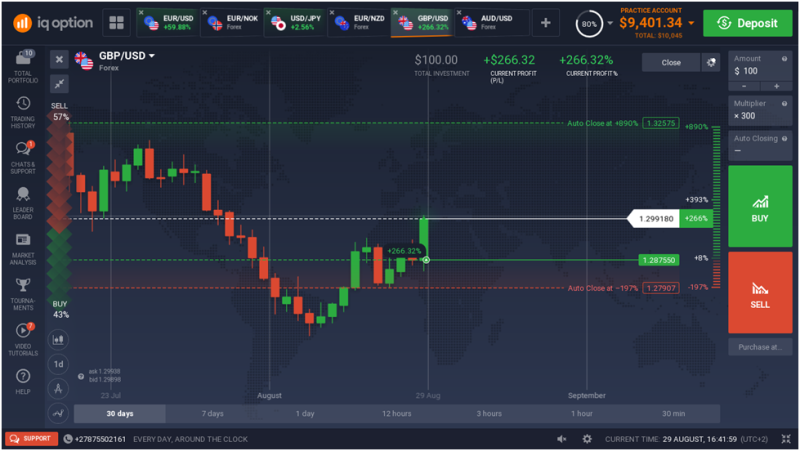Click the 1.287550 entry price marker

click(x=659, y=260)
